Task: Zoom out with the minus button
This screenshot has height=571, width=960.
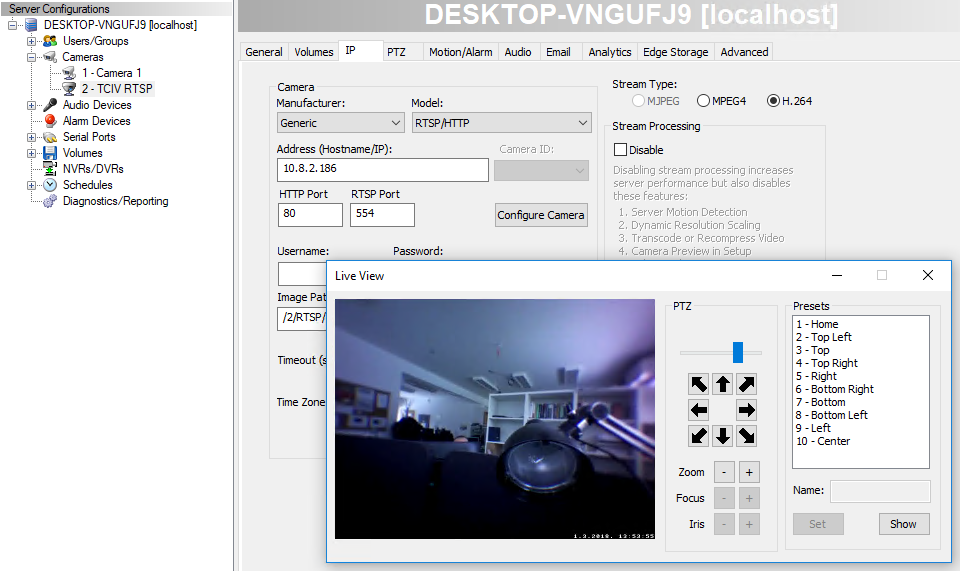Action: click(724, 472)
